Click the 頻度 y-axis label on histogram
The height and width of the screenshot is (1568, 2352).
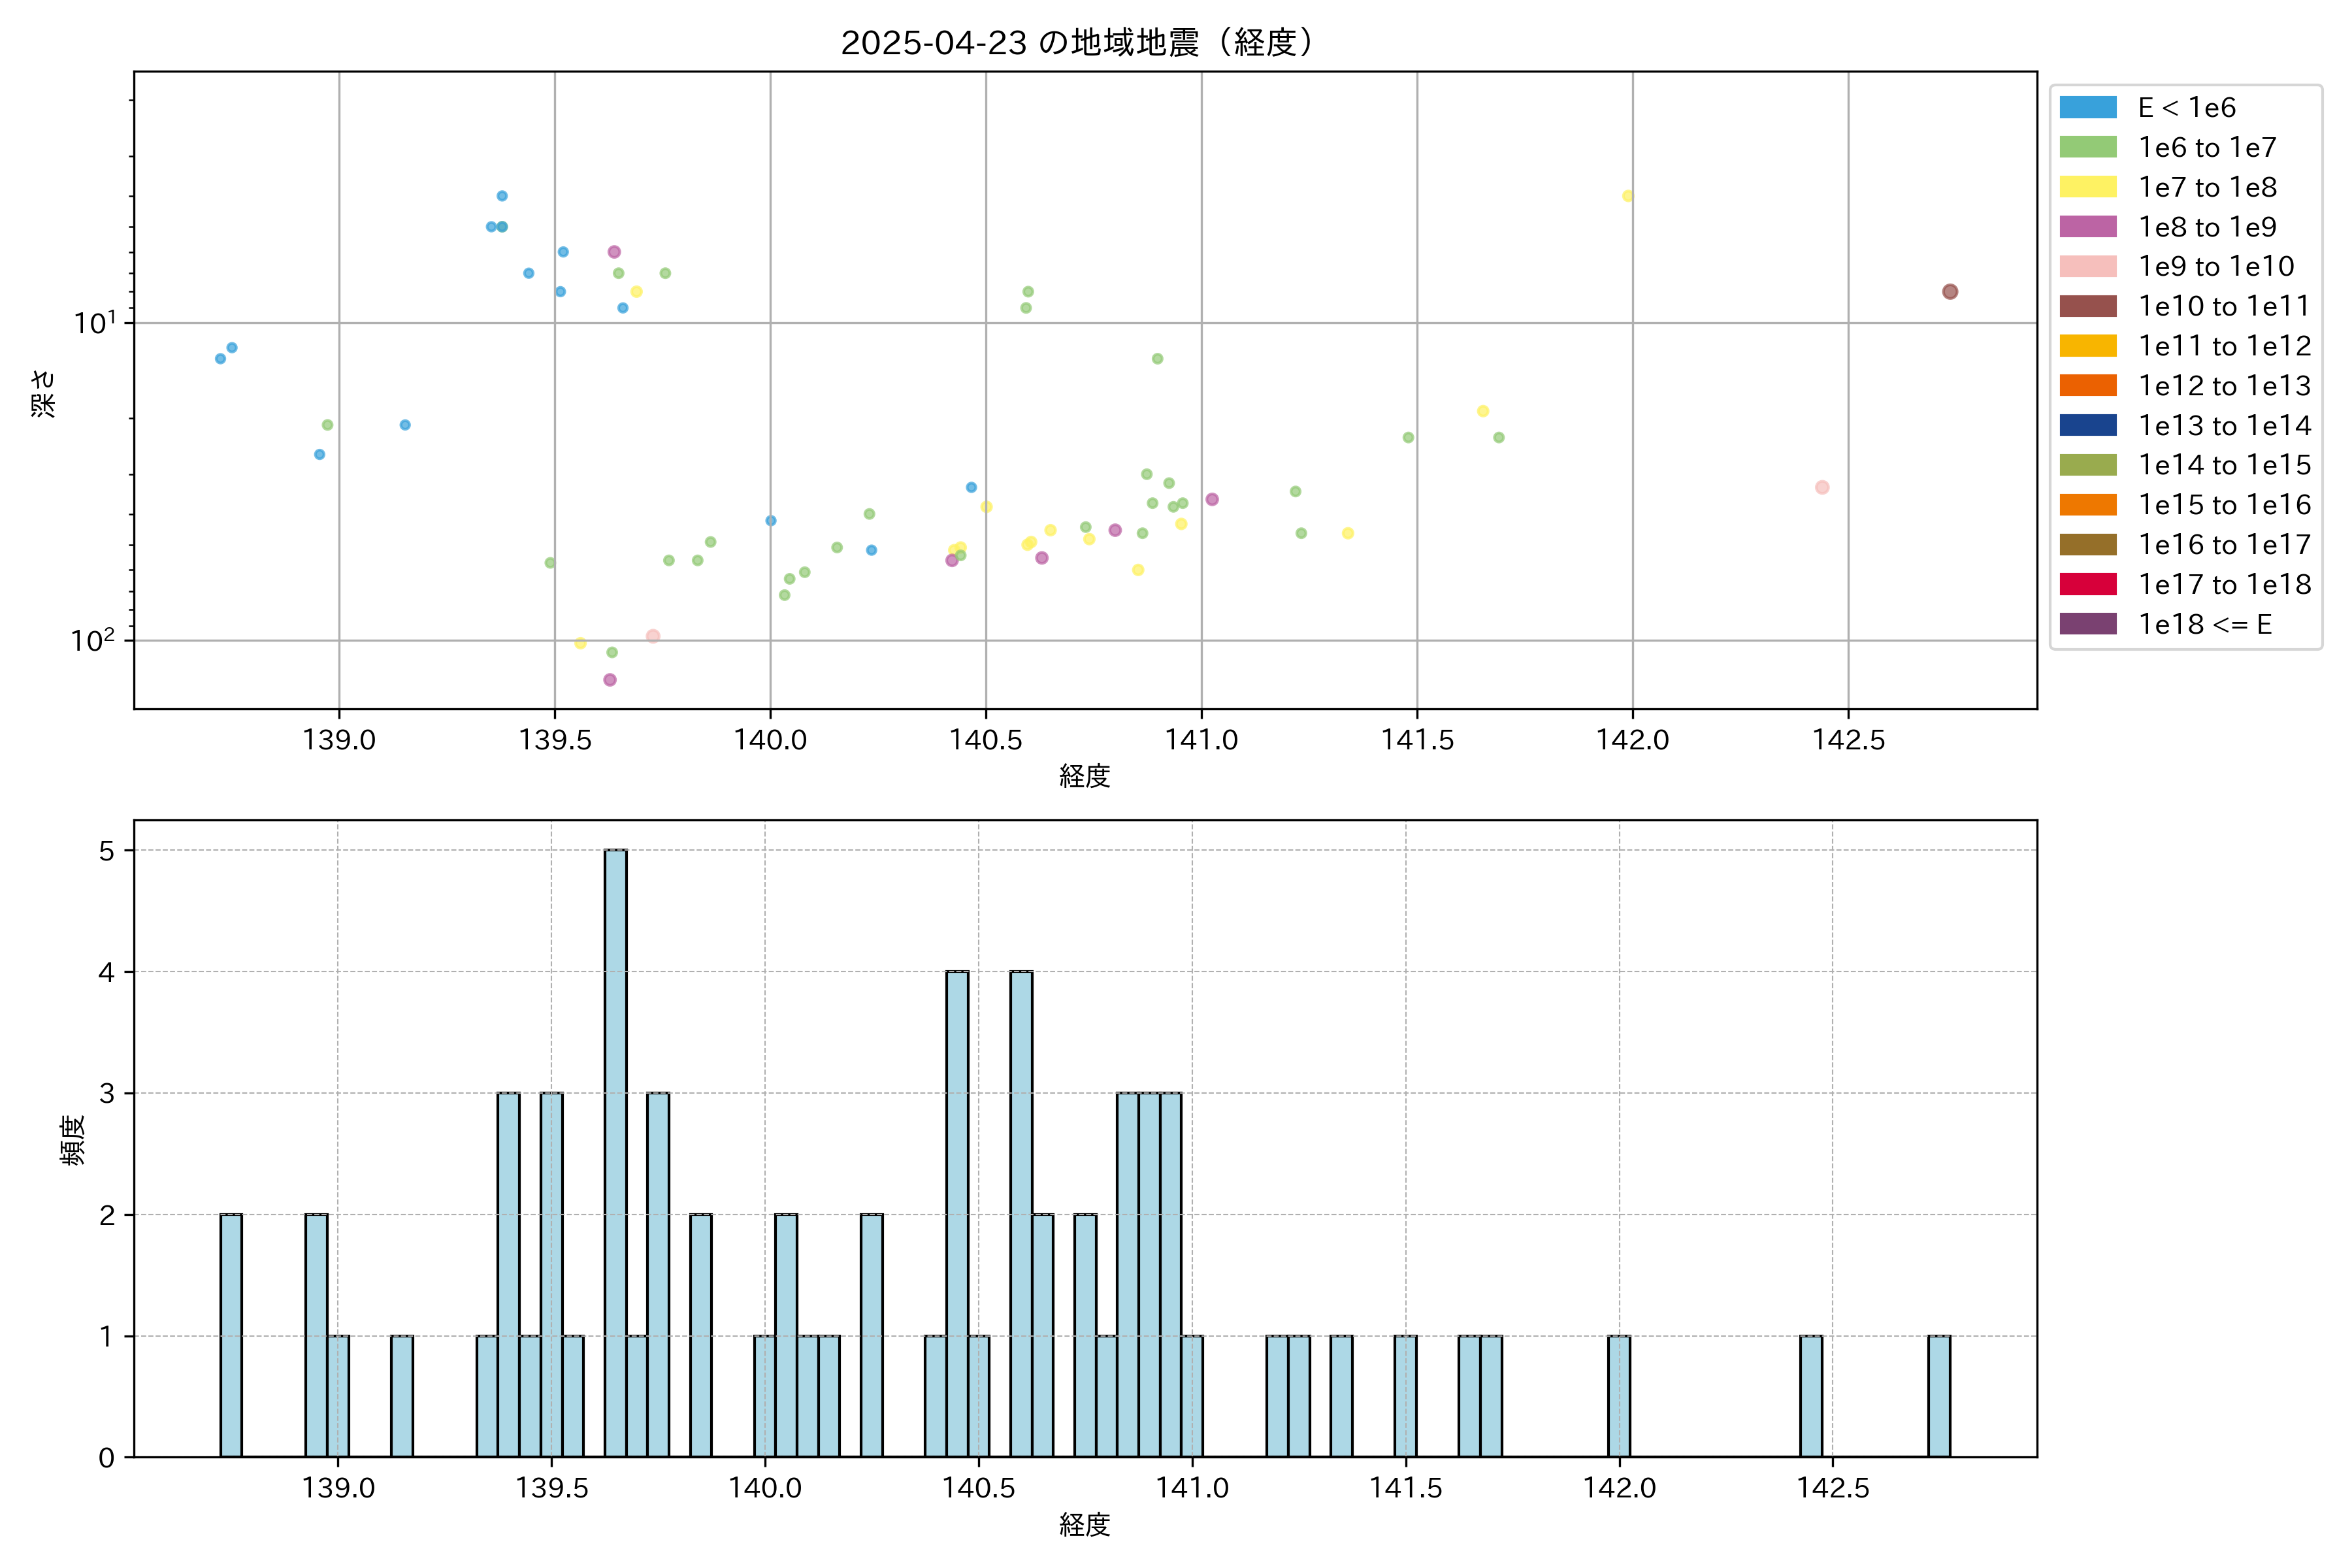click(73, 1139)
